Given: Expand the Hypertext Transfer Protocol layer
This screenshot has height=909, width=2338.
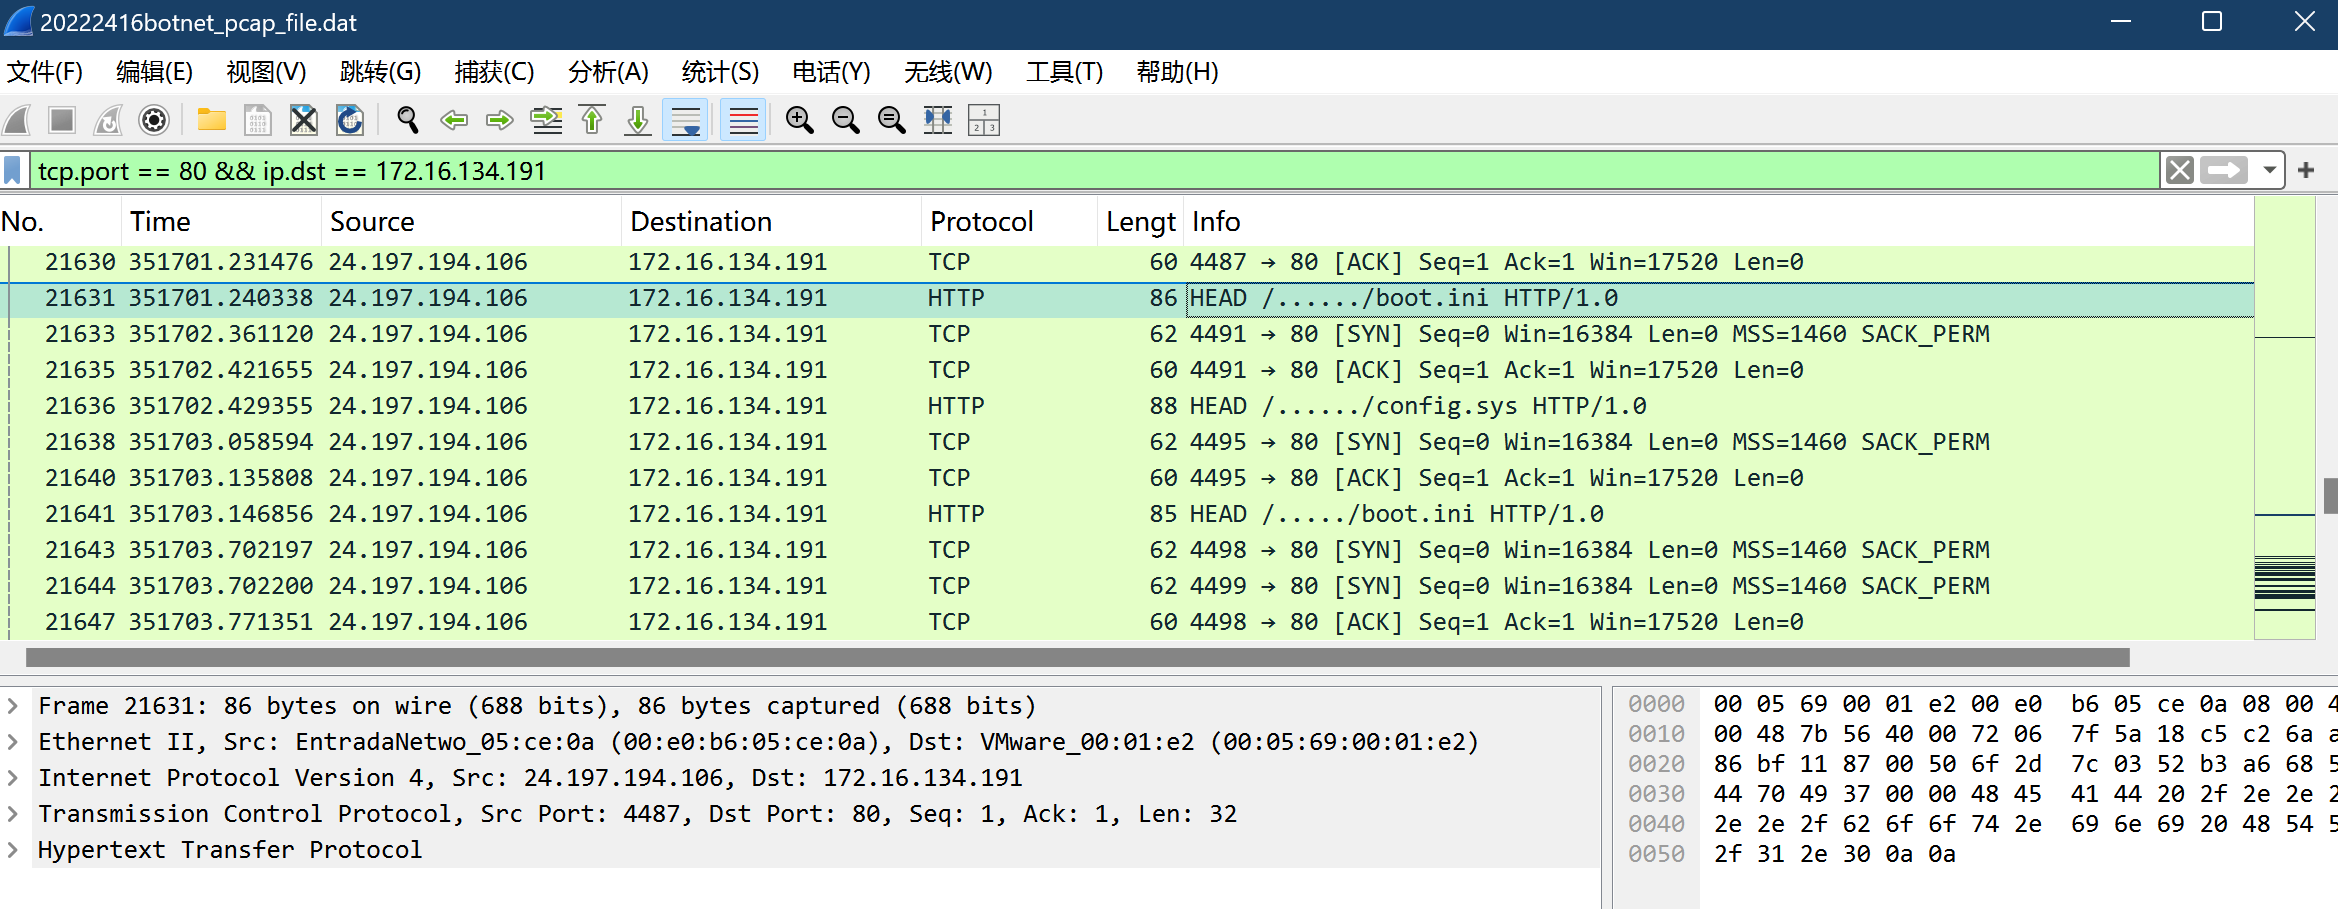Looking at the screenshot, I should coord(13,850).
